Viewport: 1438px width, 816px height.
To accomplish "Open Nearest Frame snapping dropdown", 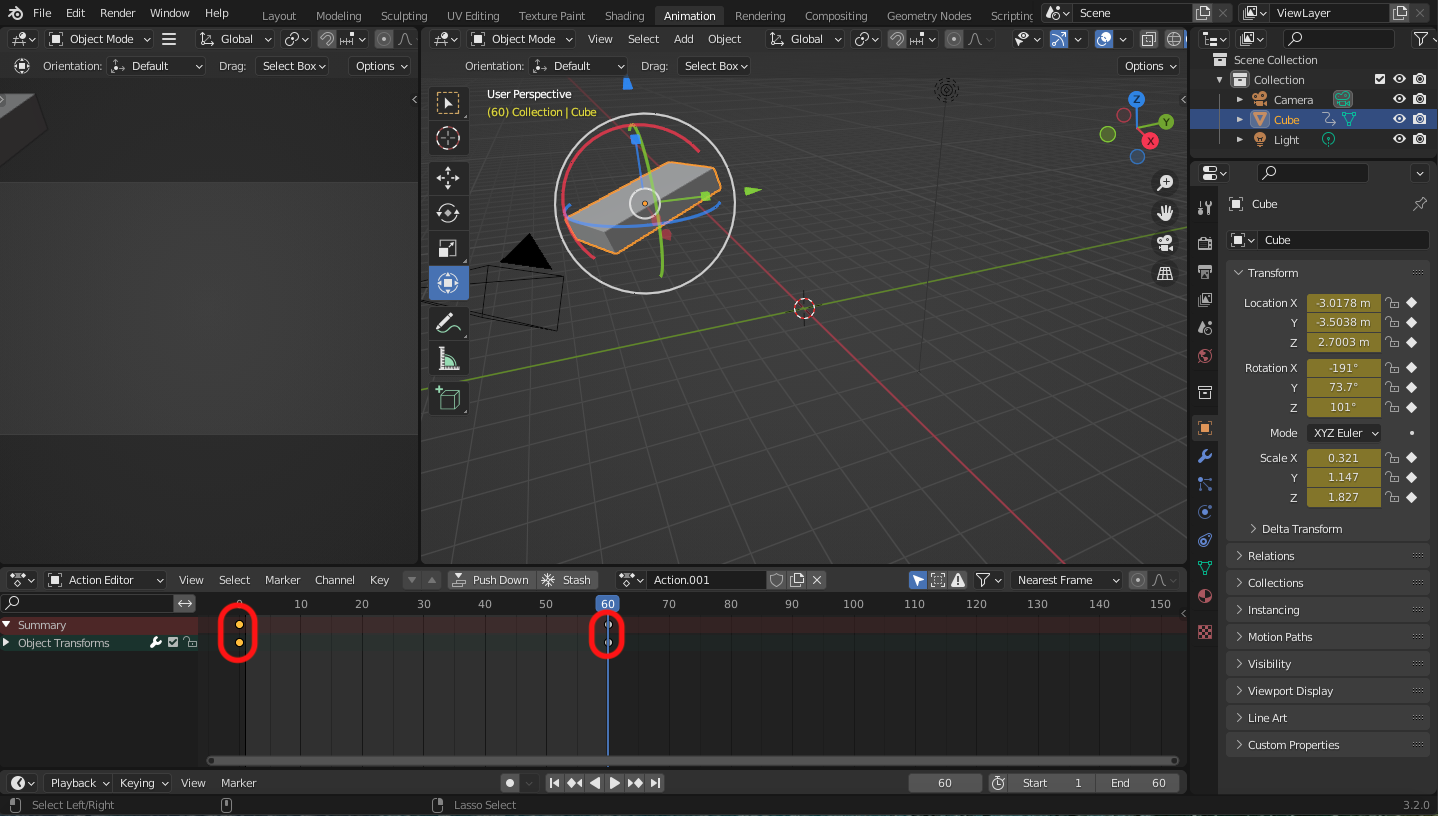I will [1067, 580].
